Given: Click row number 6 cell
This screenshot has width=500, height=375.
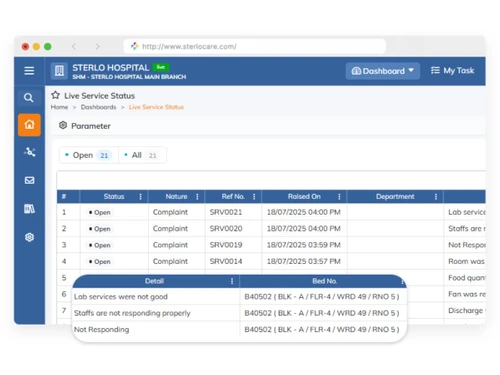Looking at the screenshot, I should tap(64, 294).
